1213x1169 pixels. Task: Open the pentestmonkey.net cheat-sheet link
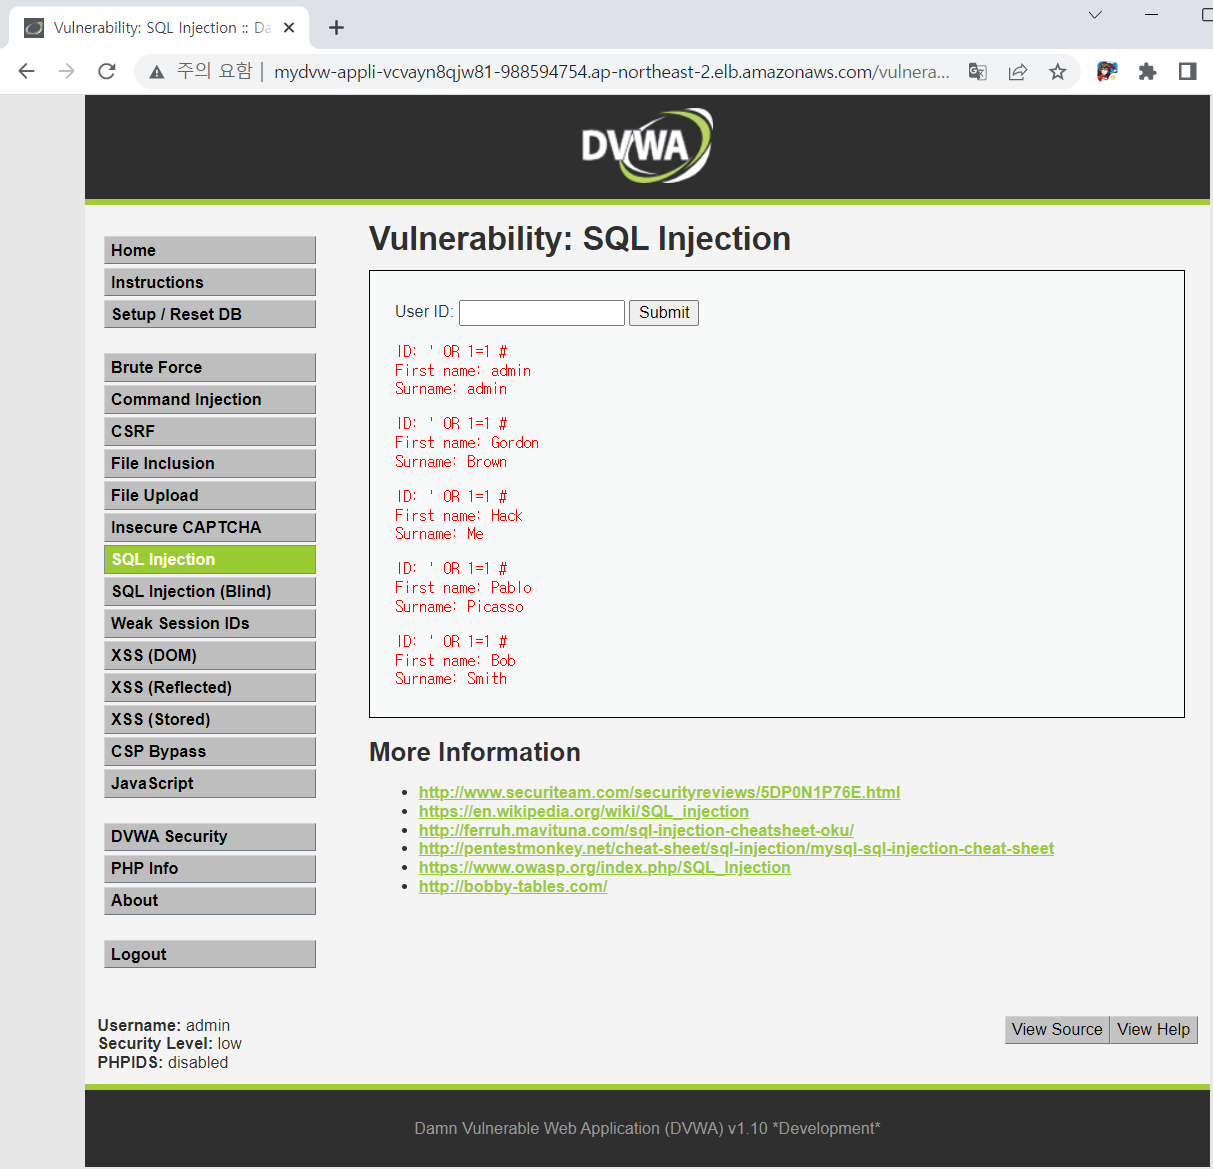[736, 848]
